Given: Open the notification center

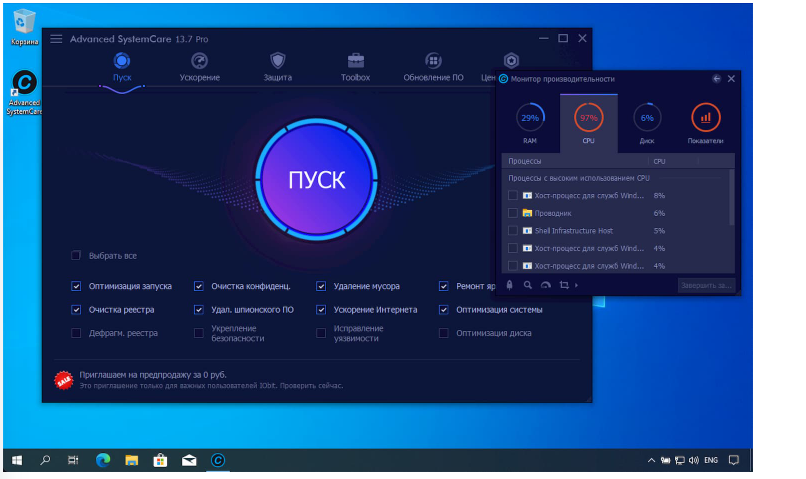Looking at the screenshot, I should (x=734, y=460).
